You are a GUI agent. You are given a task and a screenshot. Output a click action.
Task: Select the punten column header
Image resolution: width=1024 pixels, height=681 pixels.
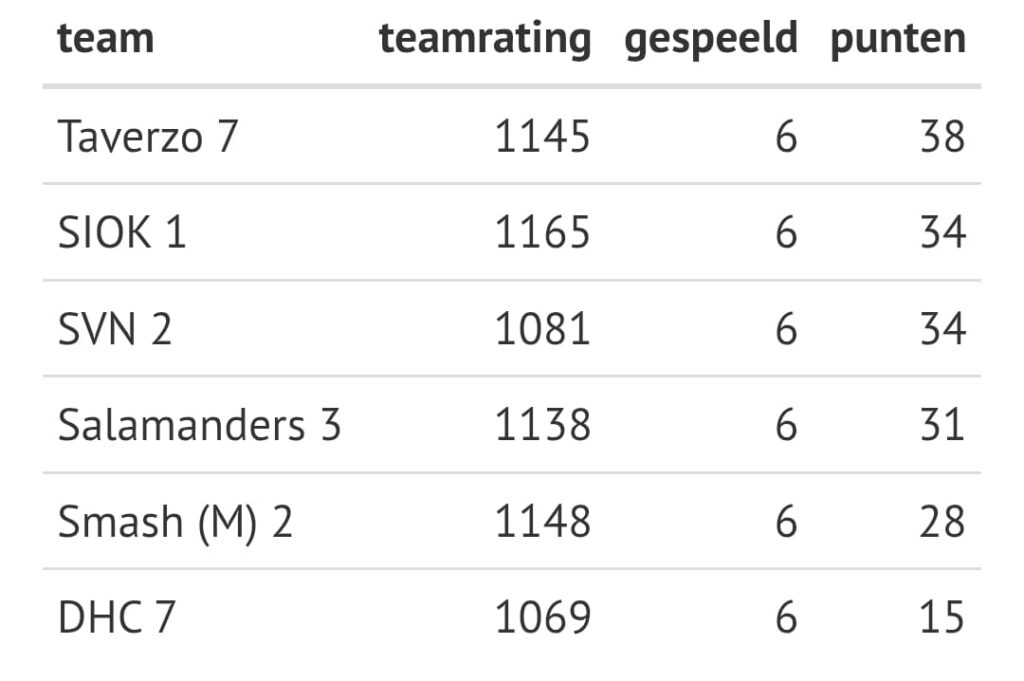pos(898,39)
